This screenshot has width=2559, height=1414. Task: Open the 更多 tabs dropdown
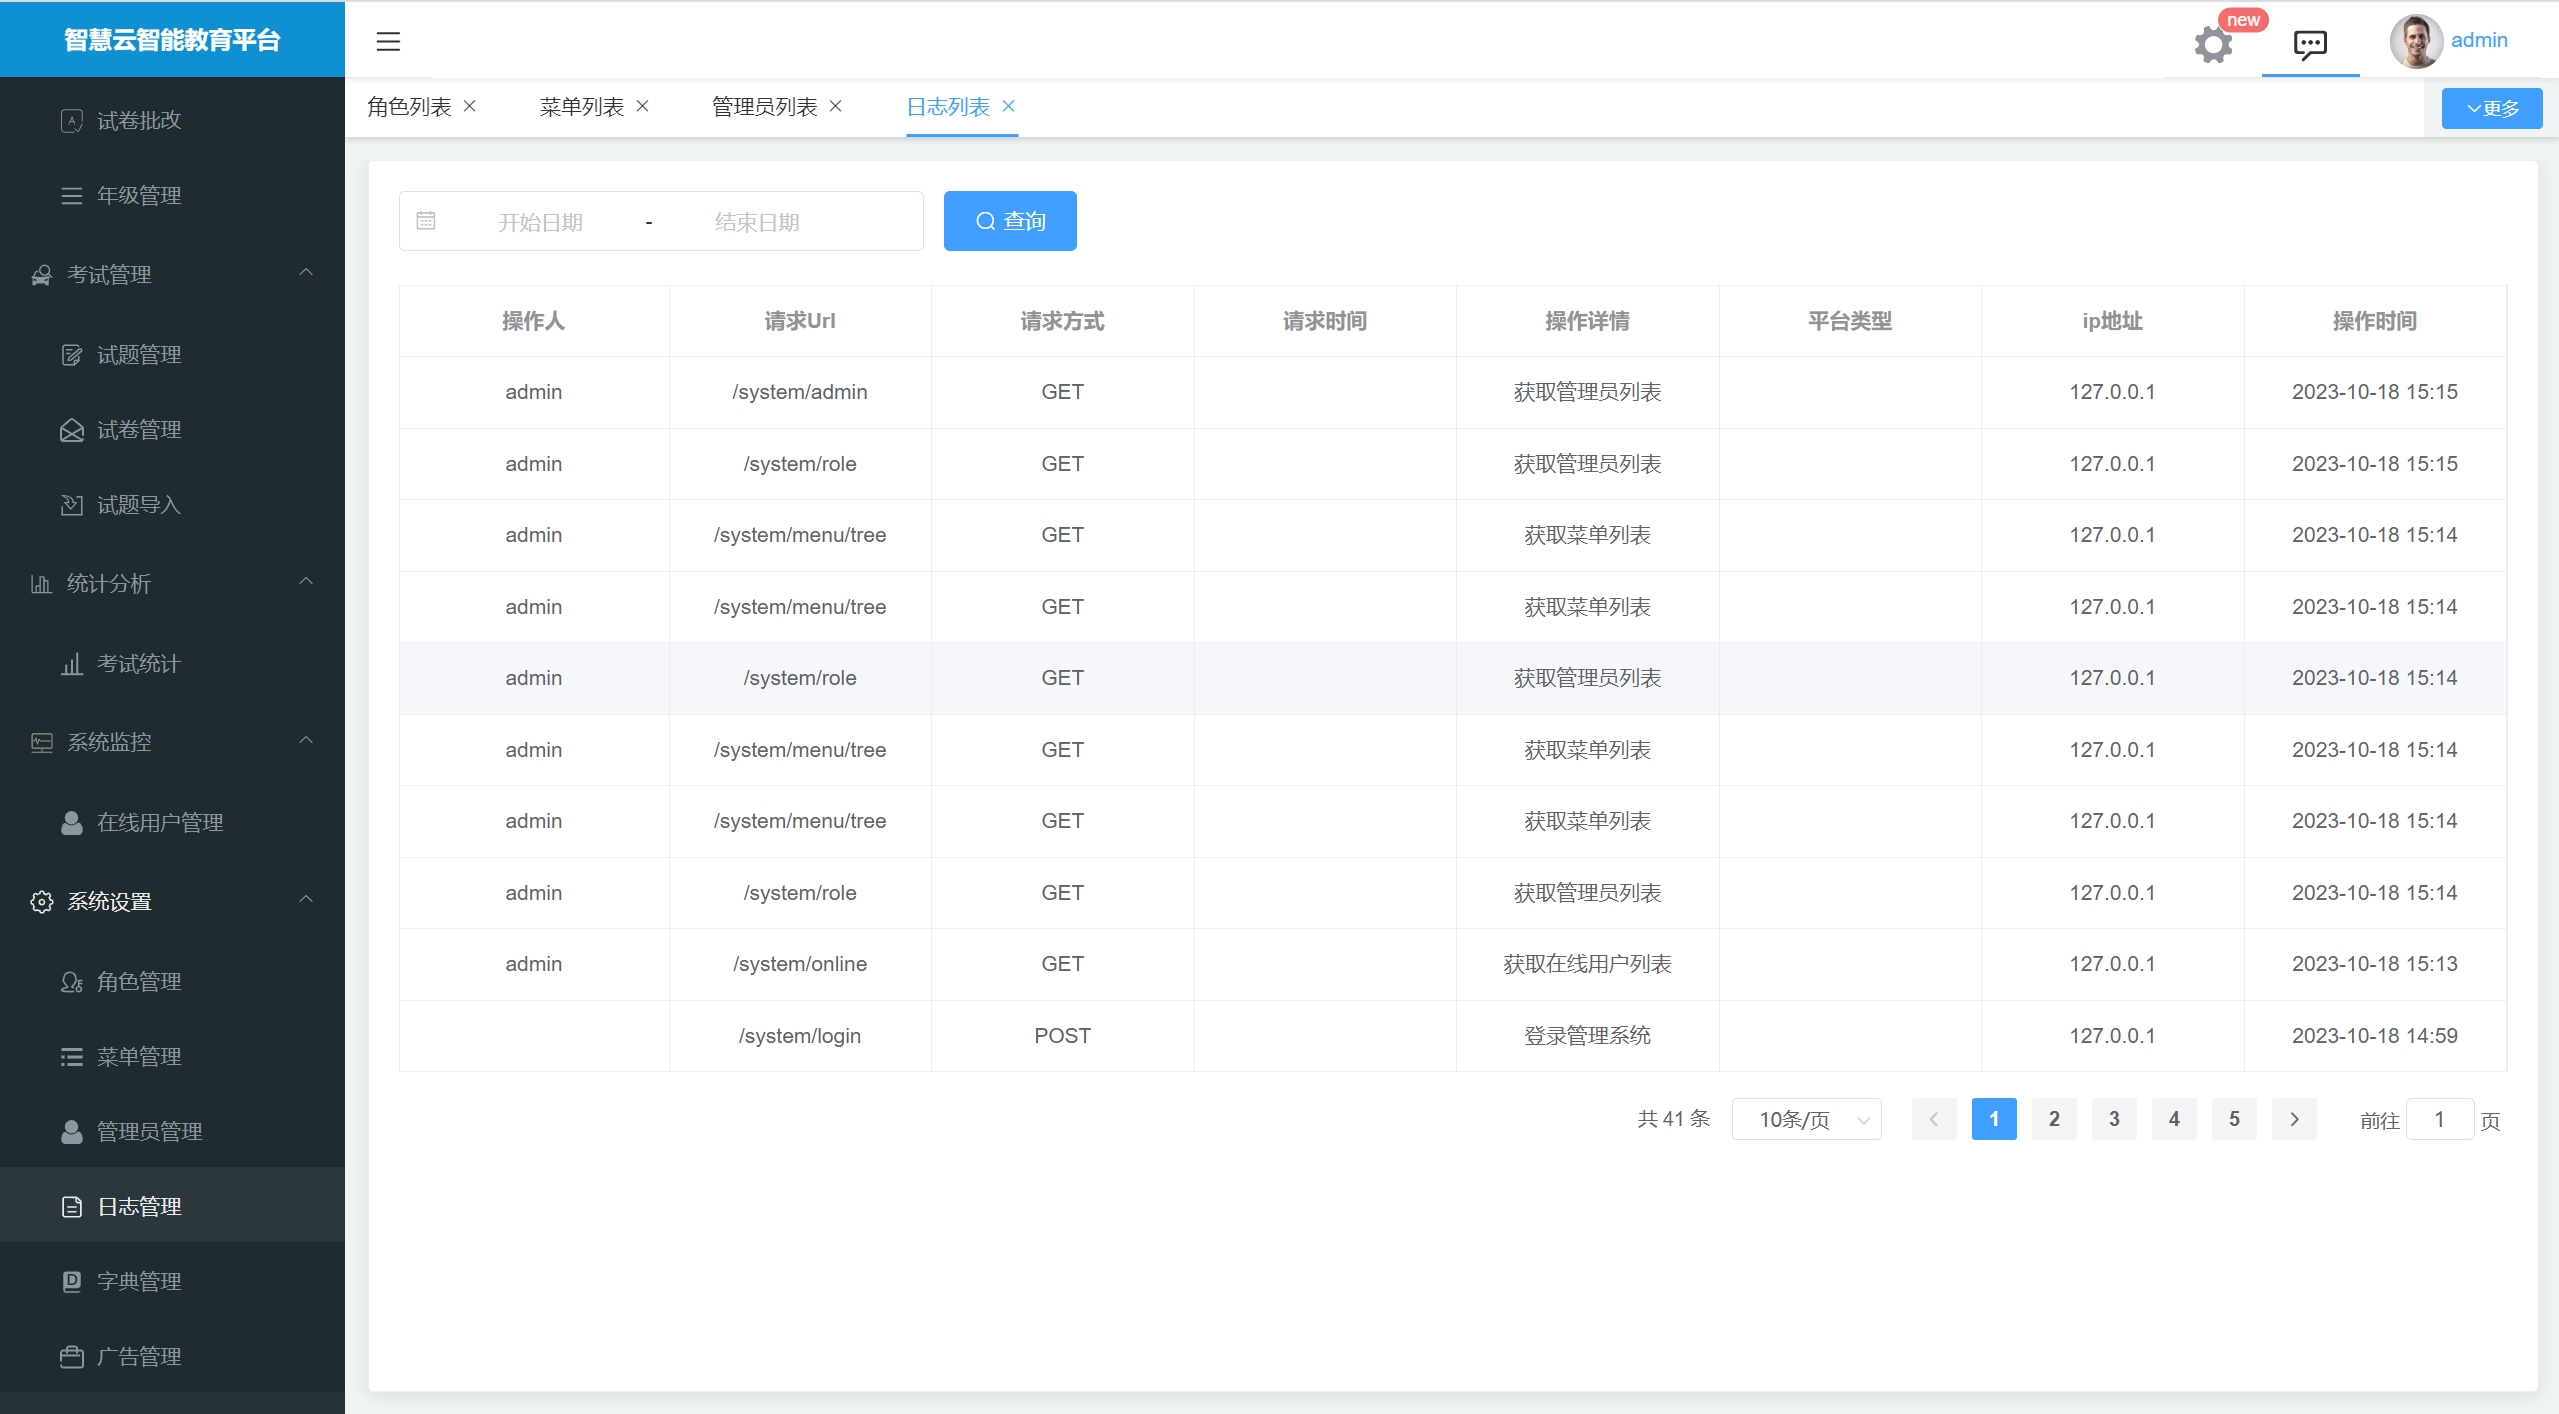[2491, 109]
